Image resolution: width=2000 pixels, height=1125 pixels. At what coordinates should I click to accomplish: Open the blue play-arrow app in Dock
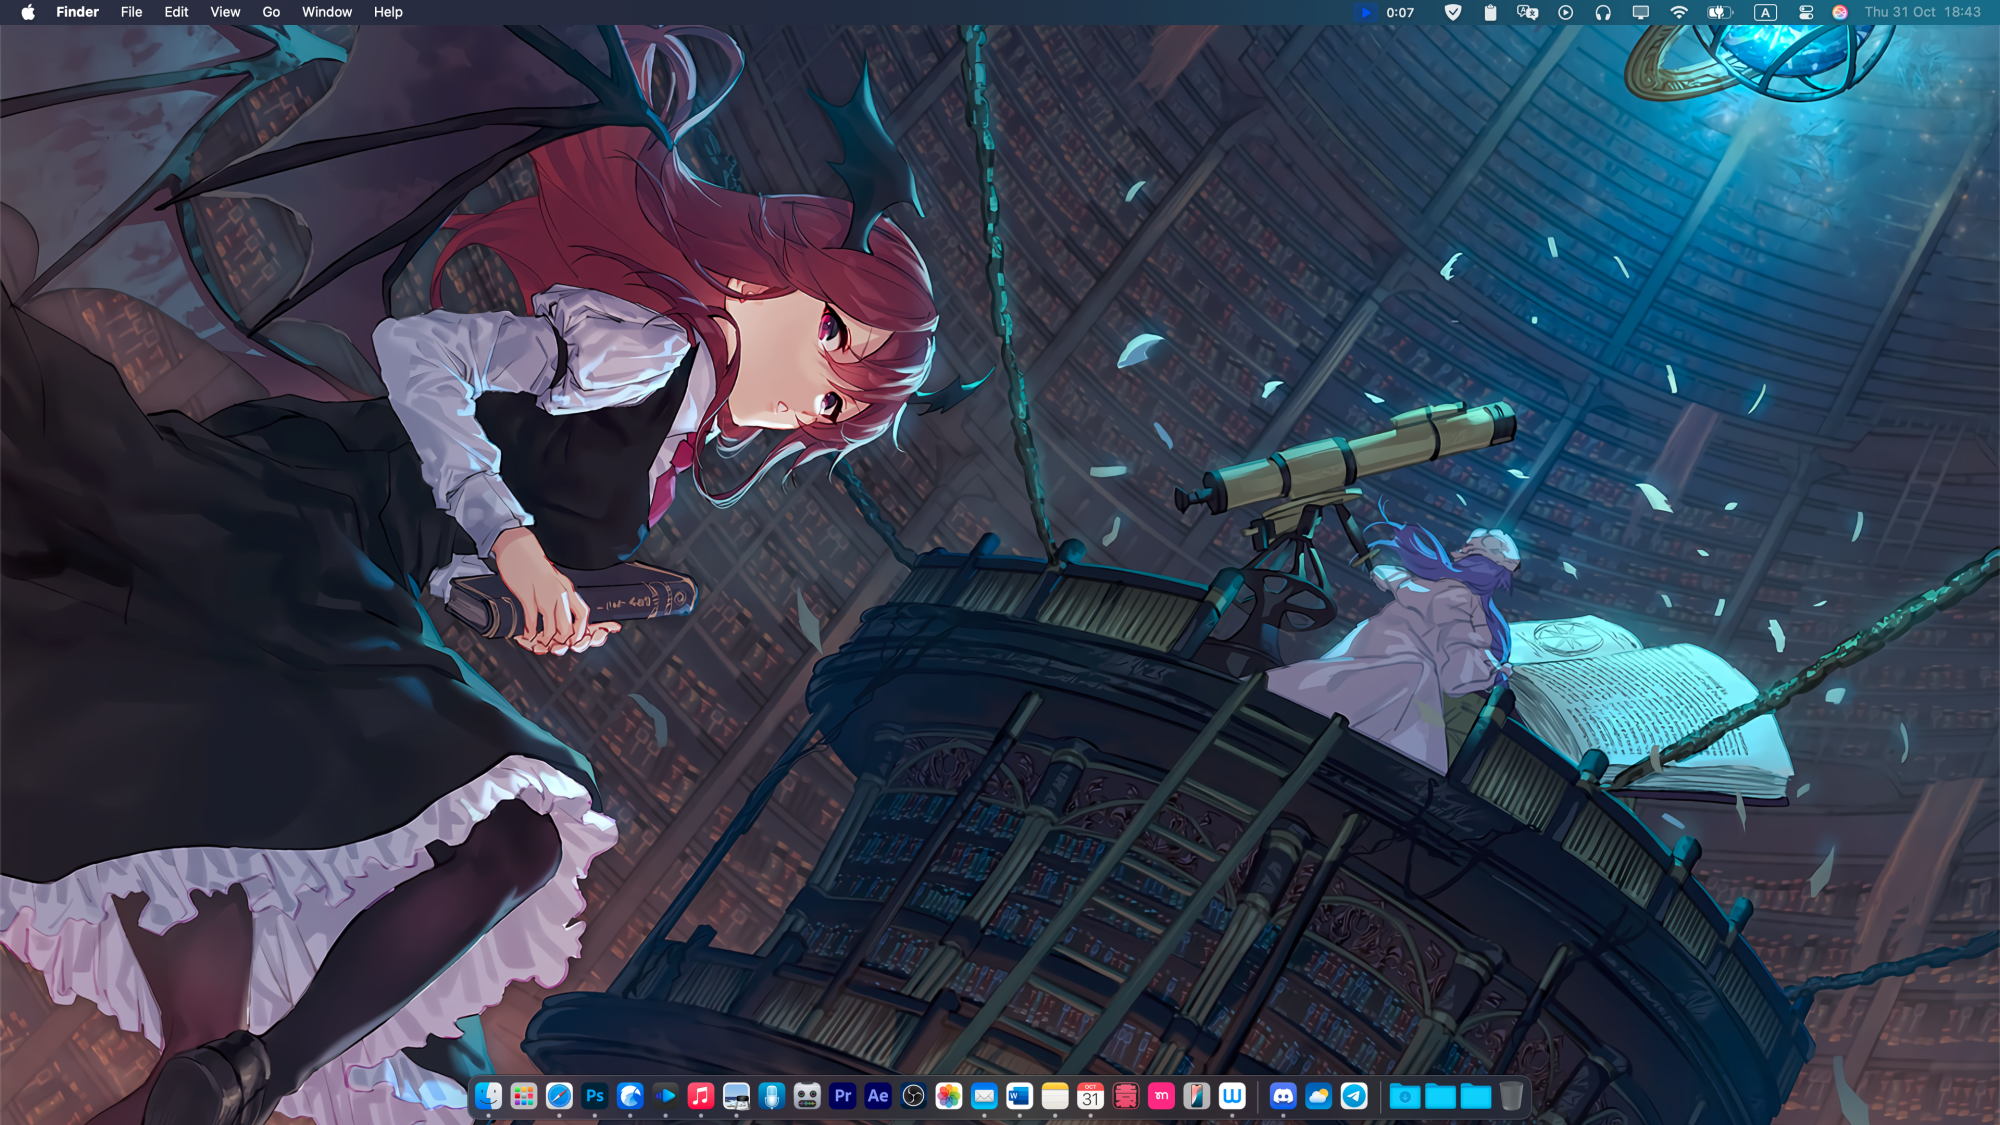tap(666, 1096)
